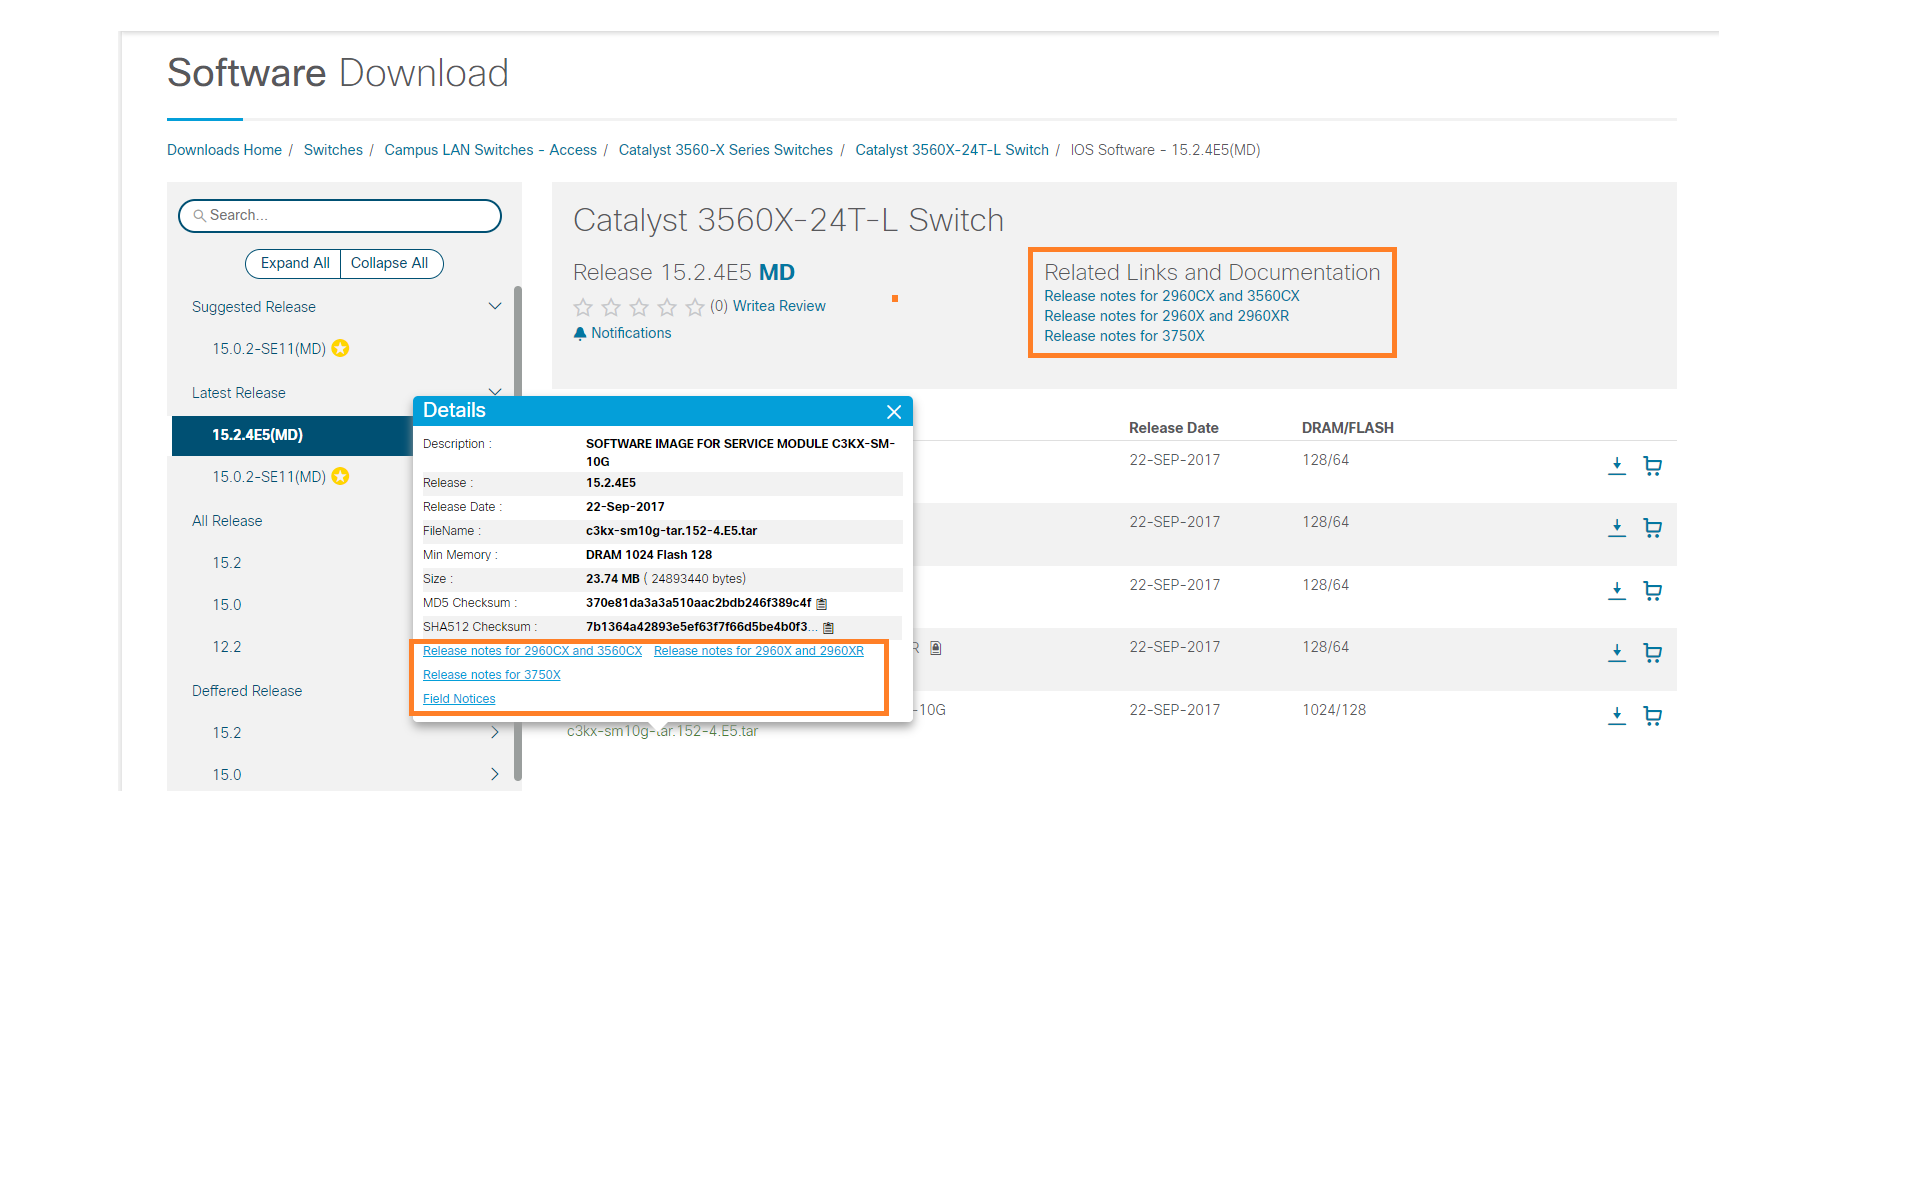
Task: Collapse the Suggested Release section
Action: (x=495, y=306)
